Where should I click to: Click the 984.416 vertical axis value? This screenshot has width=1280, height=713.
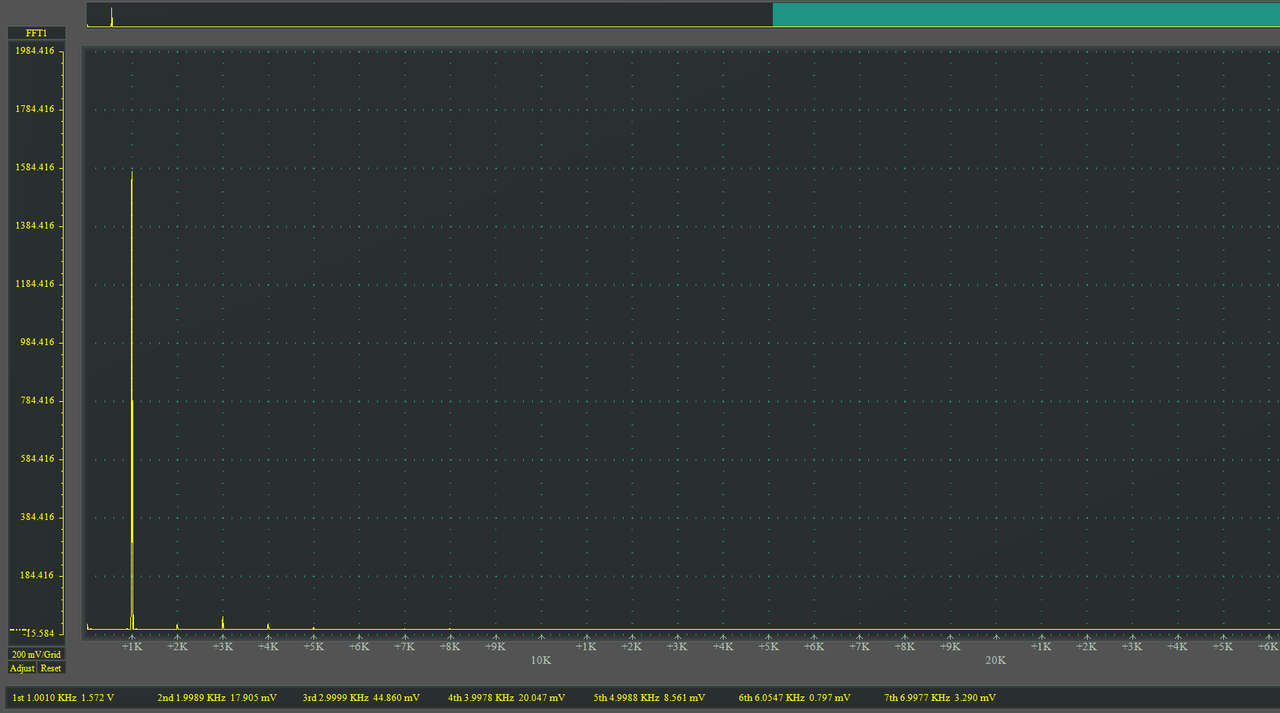tap(36, 342)
